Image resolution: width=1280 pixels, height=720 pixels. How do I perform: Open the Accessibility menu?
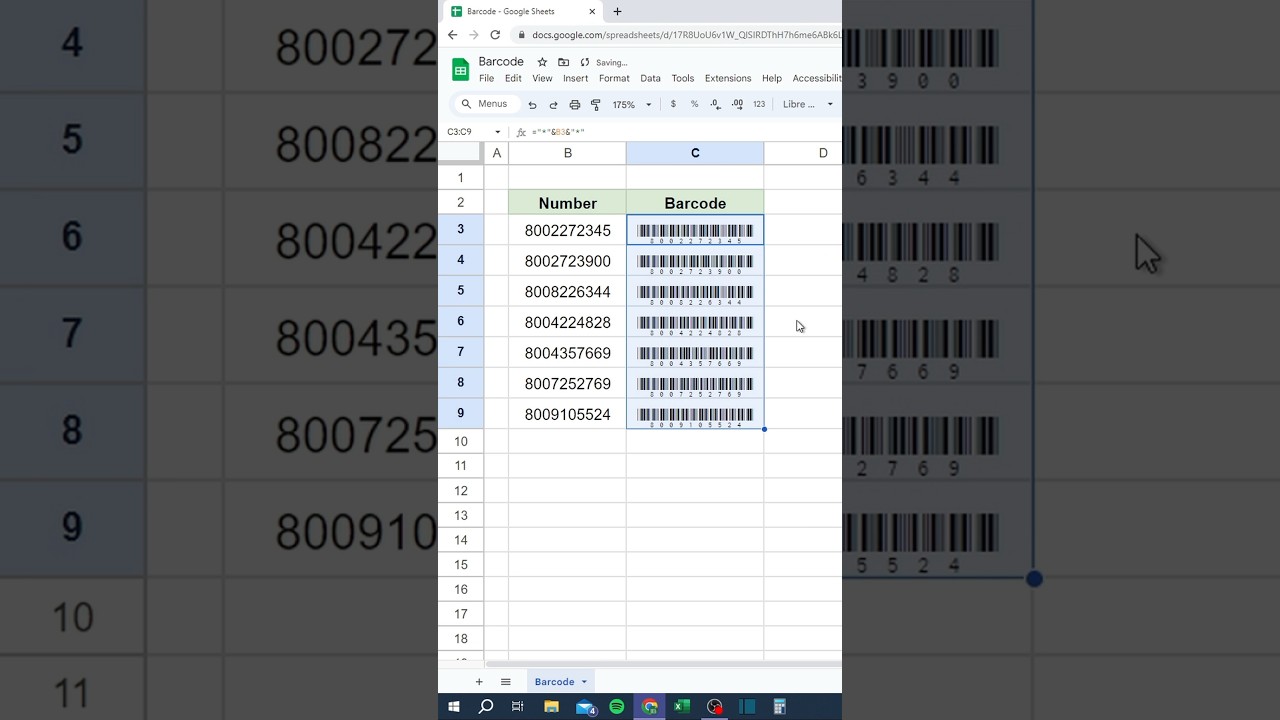[817, 78]
